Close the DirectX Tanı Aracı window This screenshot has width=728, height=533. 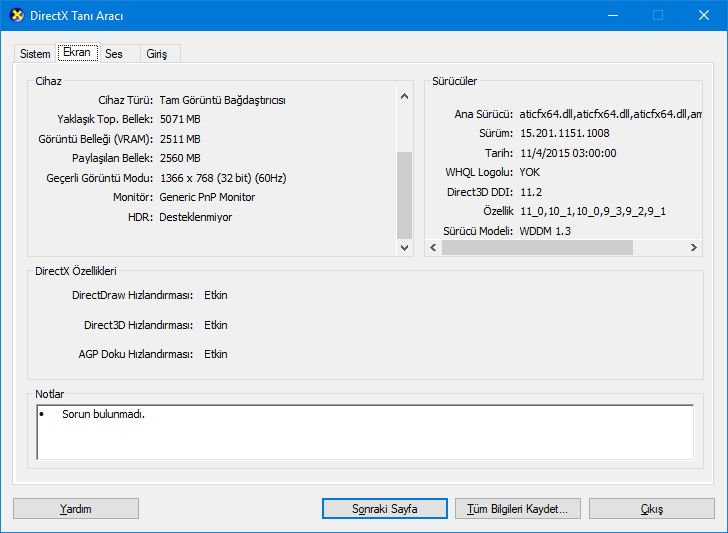pos(704,15)
